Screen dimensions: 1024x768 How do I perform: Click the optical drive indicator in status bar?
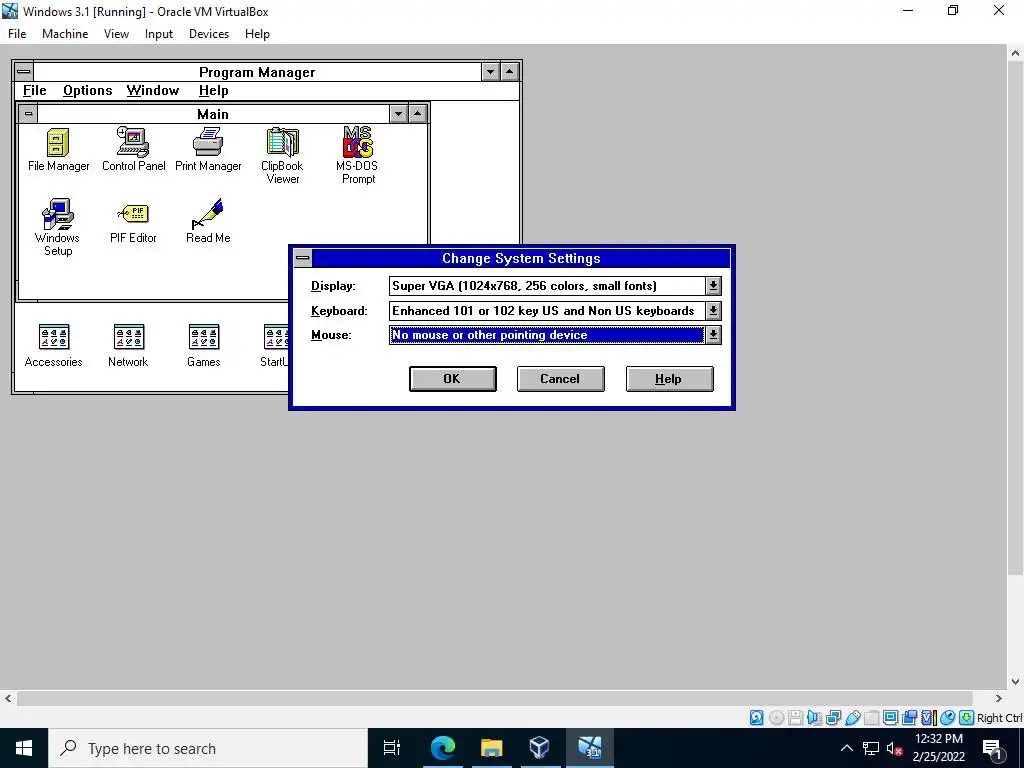(x=776, y=718)
